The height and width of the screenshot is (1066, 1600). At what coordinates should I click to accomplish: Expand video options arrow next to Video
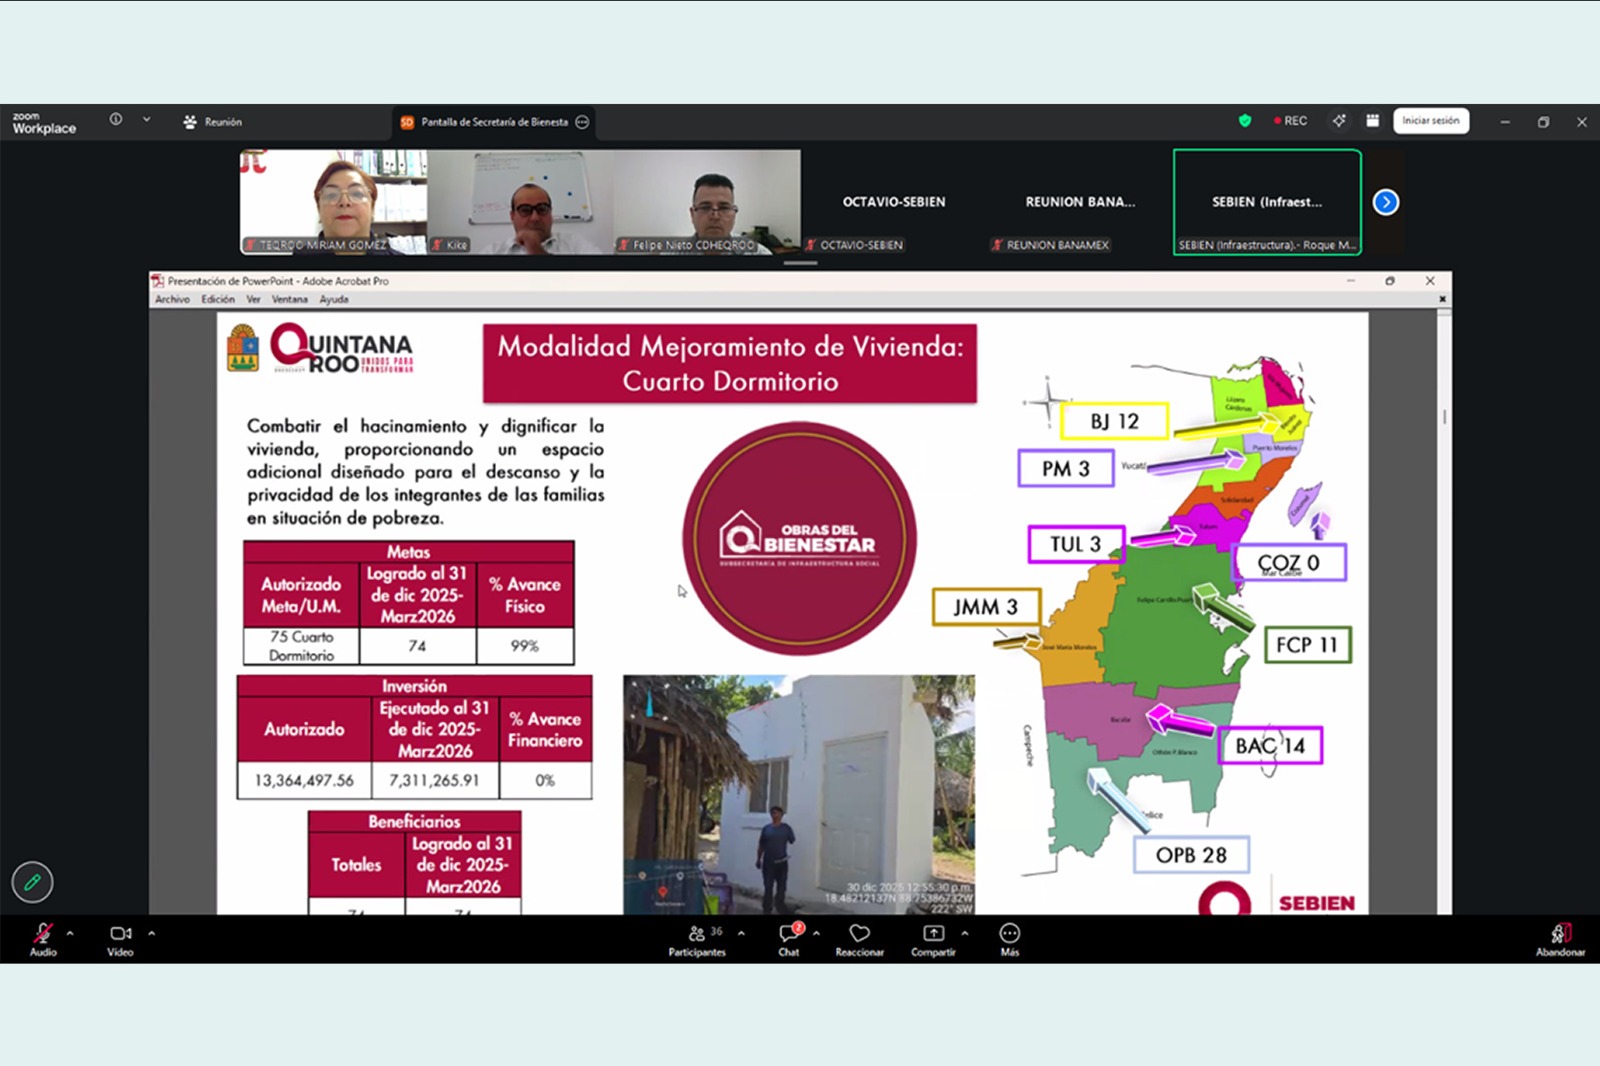(152, 933)
